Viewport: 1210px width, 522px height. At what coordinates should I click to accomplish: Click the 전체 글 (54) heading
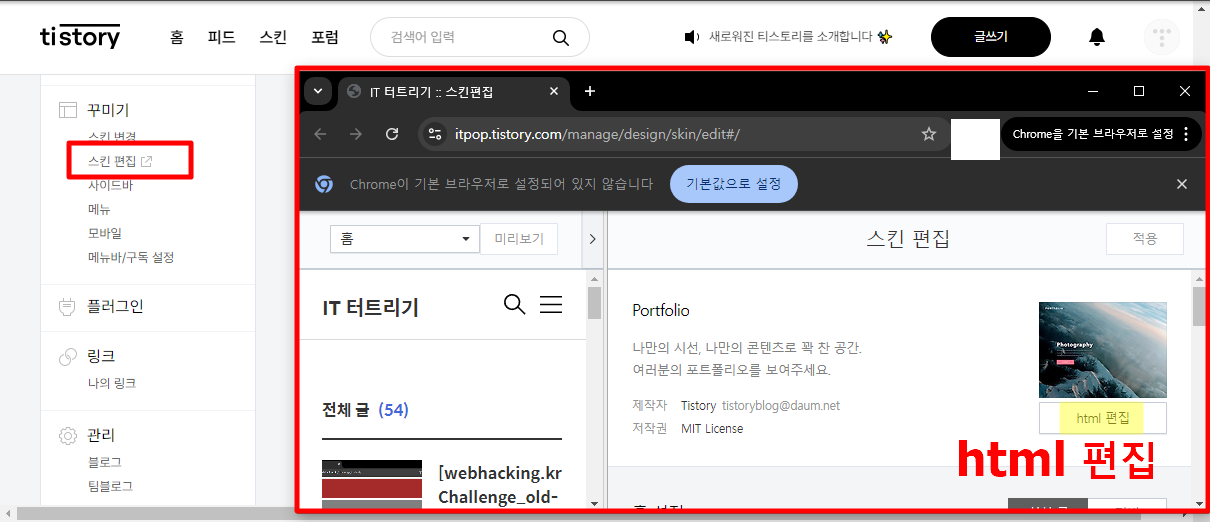(365, 410)
